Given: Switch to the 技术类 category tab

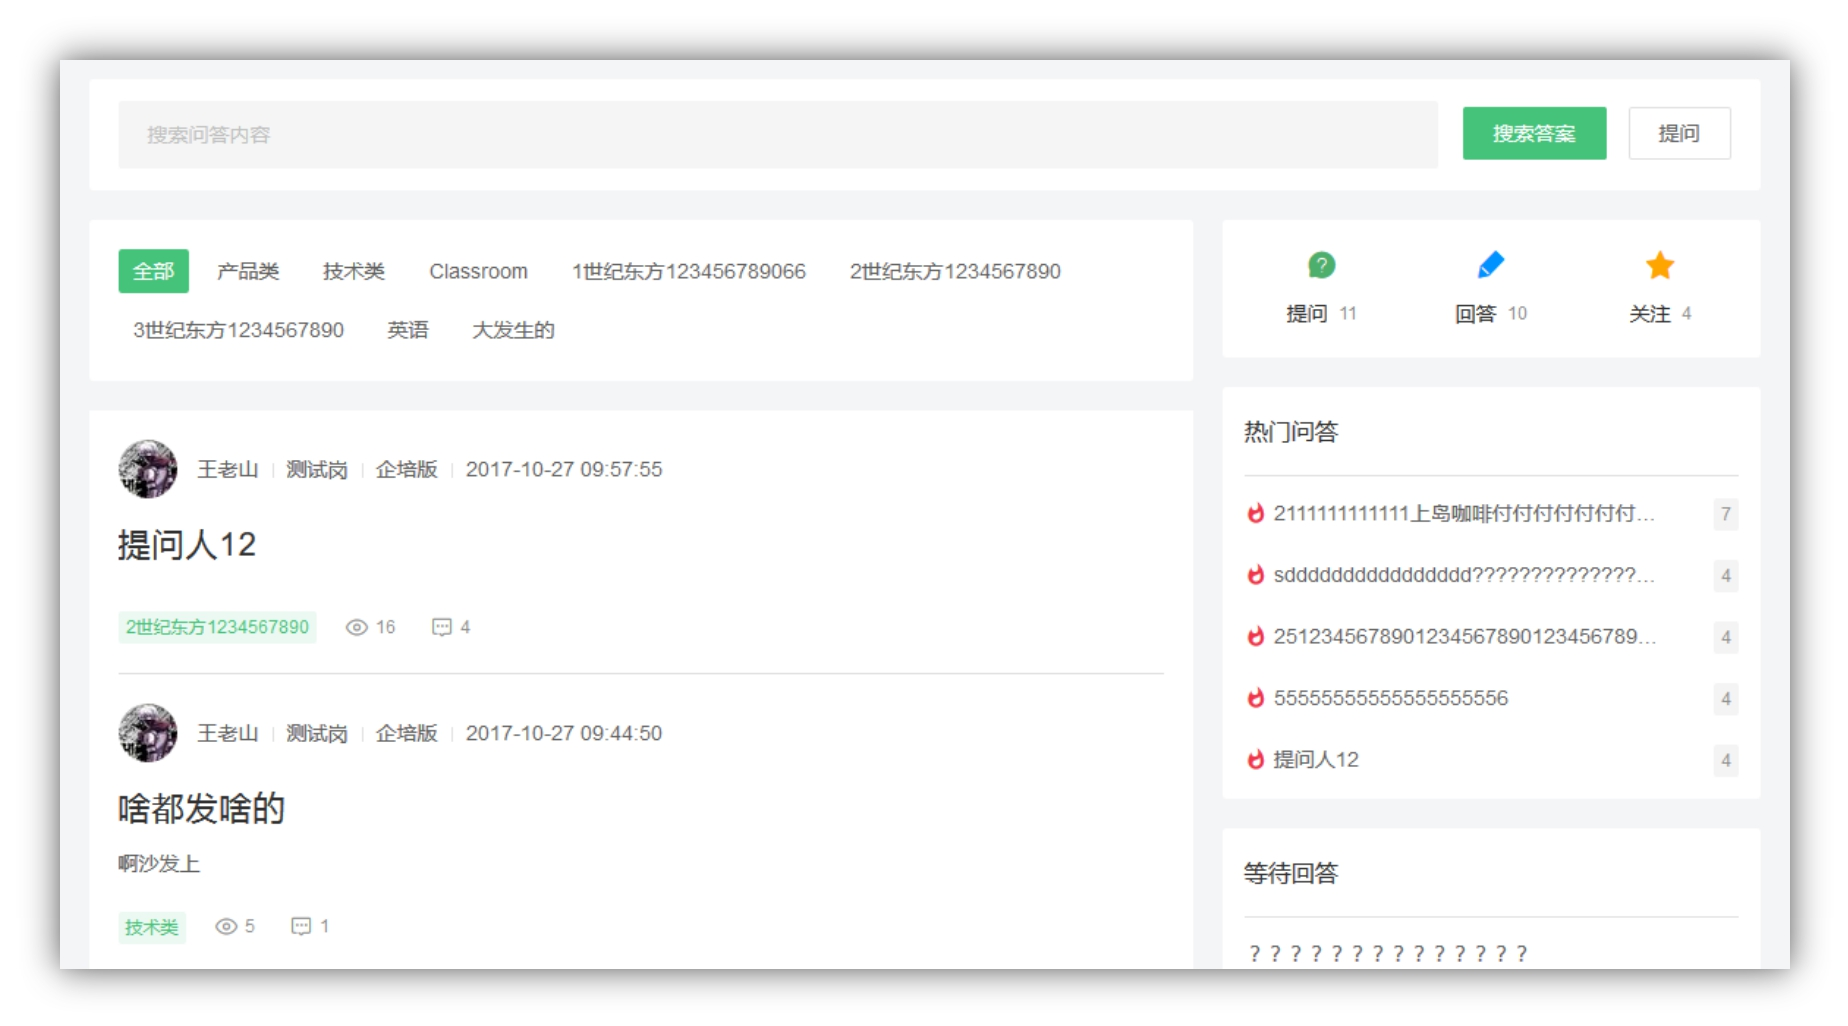Looking at the screenshot, I should click(x=355, y=270).
